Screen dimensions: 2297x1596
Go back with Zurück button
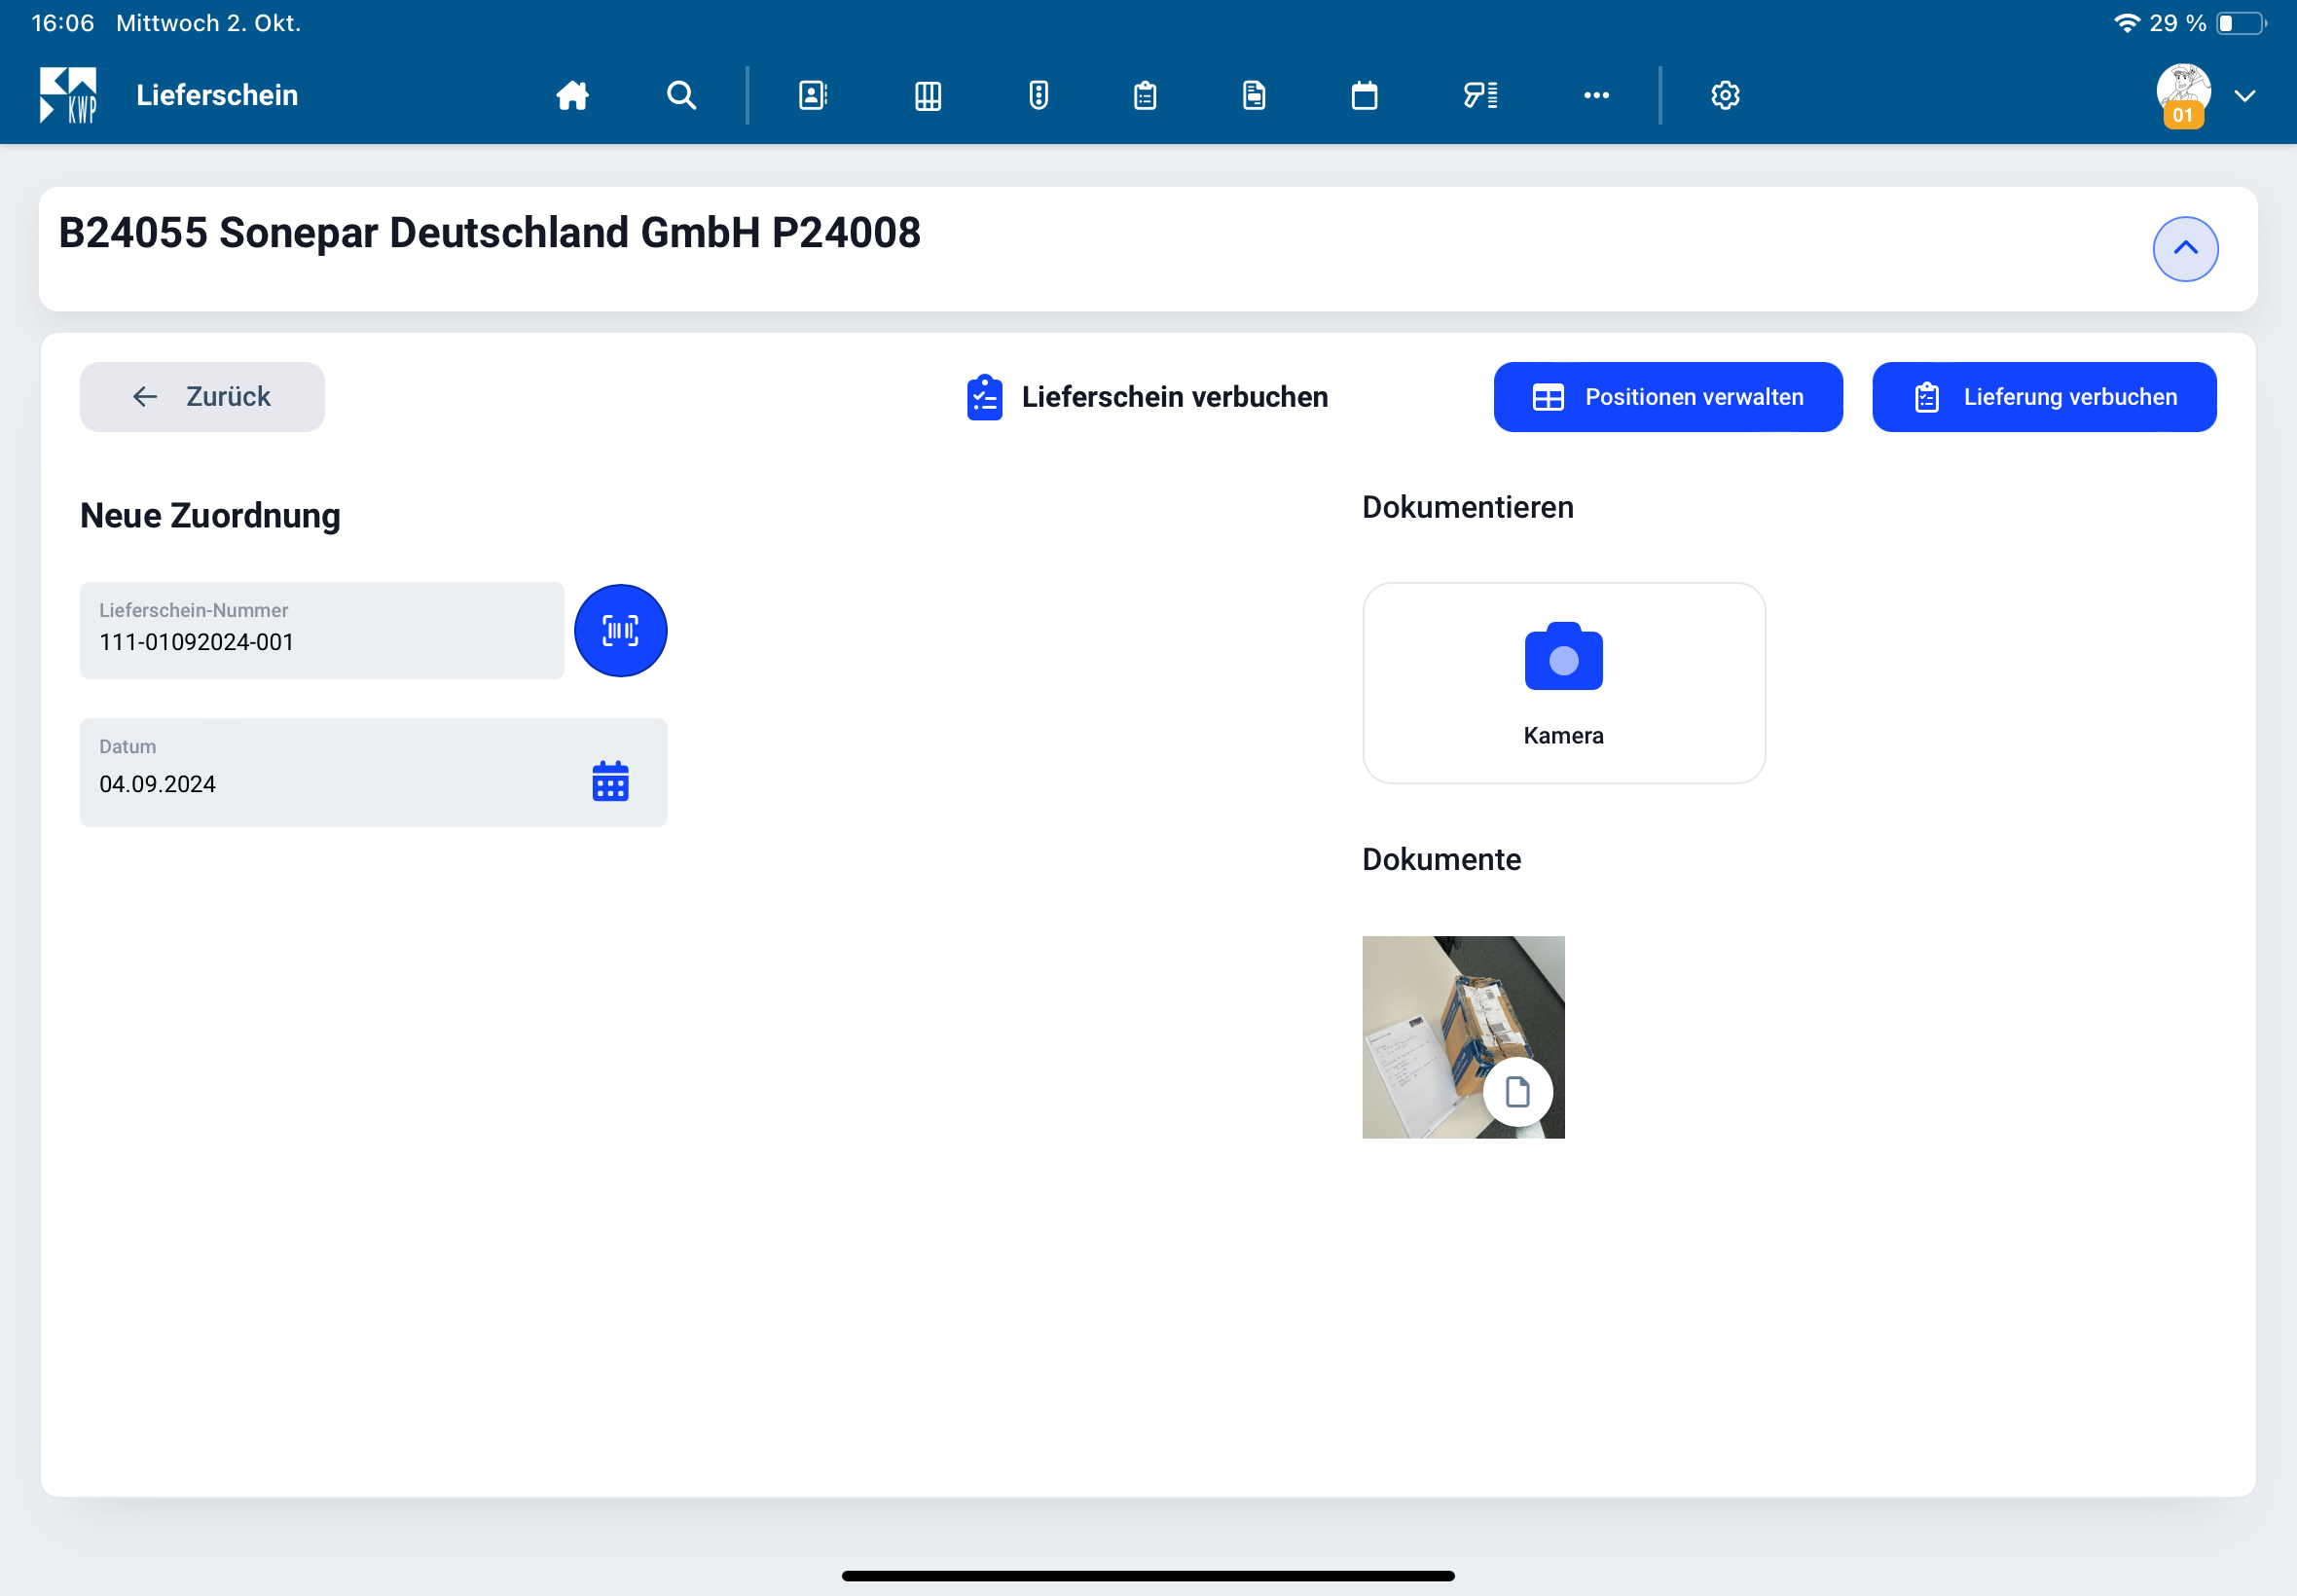click(x=202, y=397)
